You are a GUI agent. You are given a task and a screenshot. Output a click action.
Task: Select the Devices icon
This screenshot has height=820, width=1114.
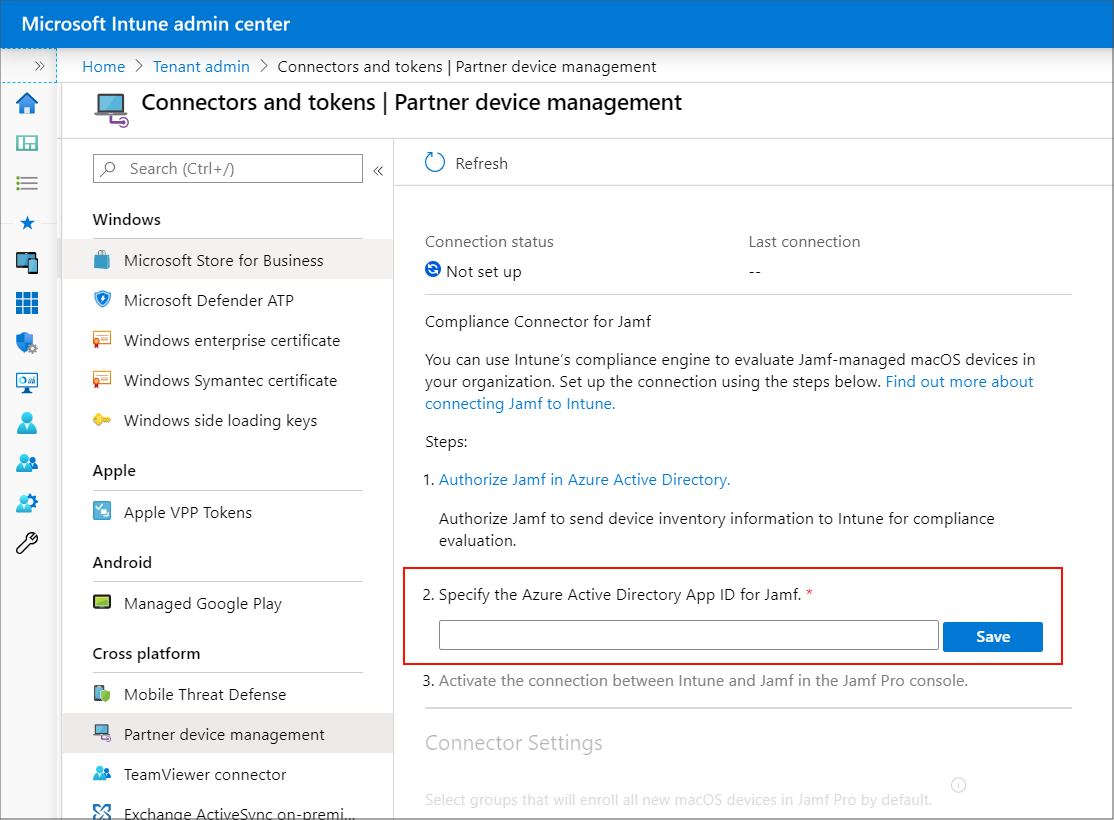point(27,263)
